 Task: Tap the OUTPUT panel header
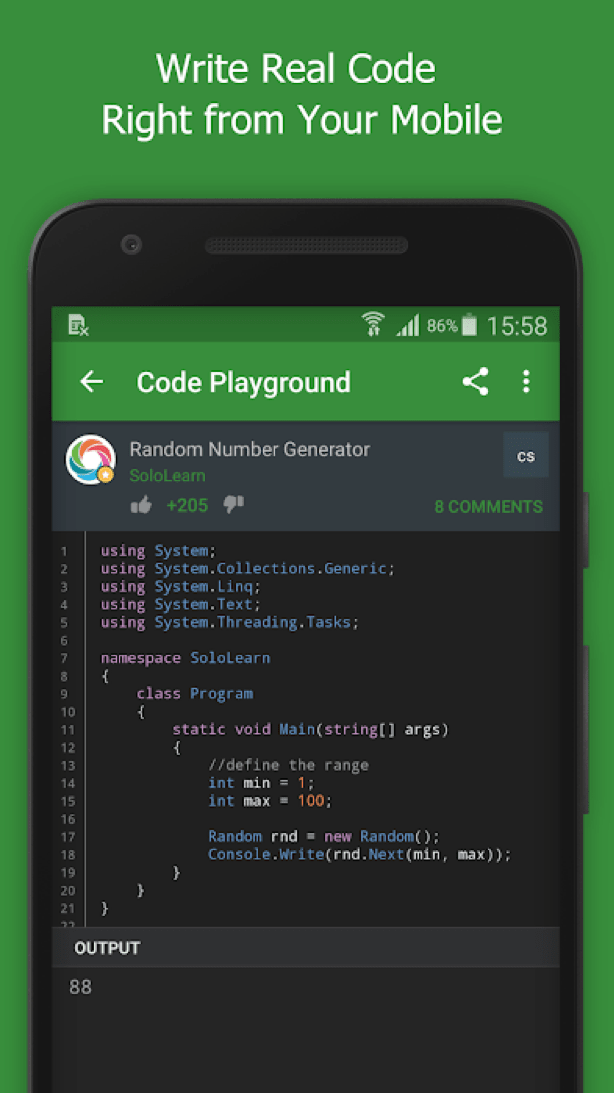[305, 947]
